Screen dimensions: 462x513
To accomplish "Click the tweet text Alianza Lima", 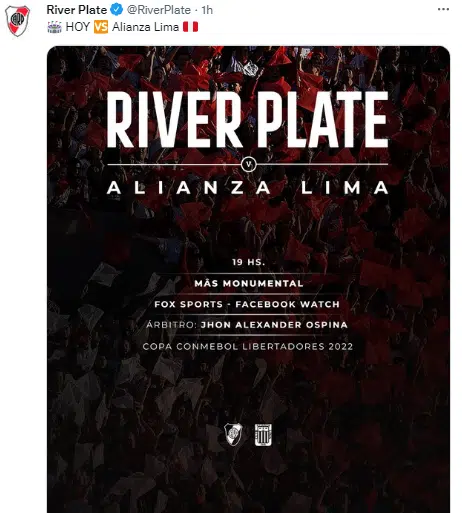I will (x=145, y=27).
